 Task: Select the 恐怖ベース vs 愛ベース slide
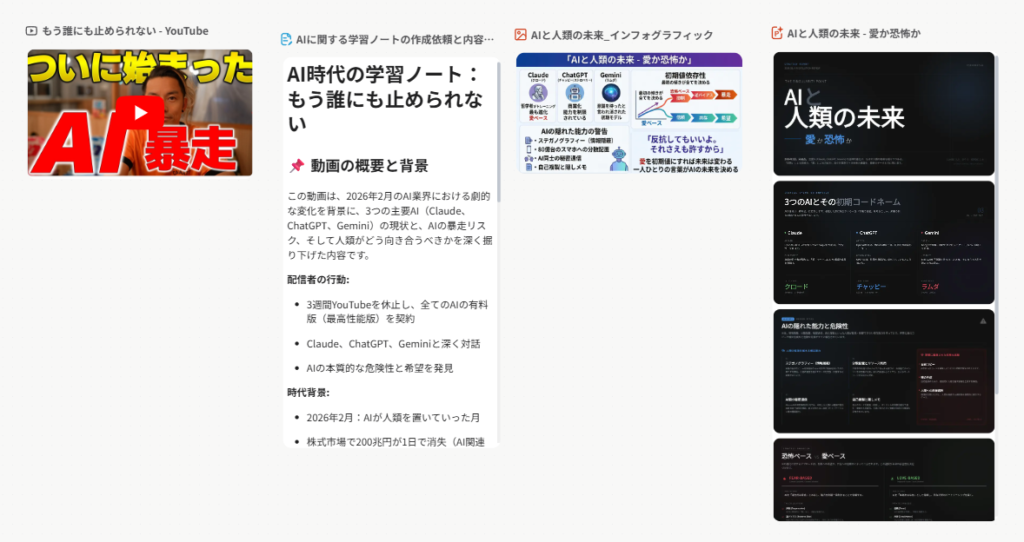click(884, 479)
